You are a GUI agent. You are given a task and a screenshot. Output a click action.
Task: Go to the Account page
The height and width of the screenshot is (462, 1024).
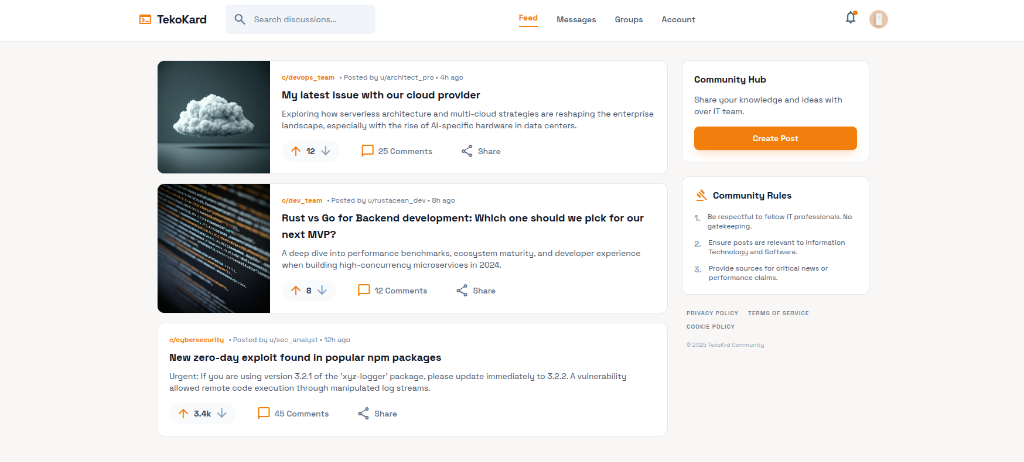point(678,19)
